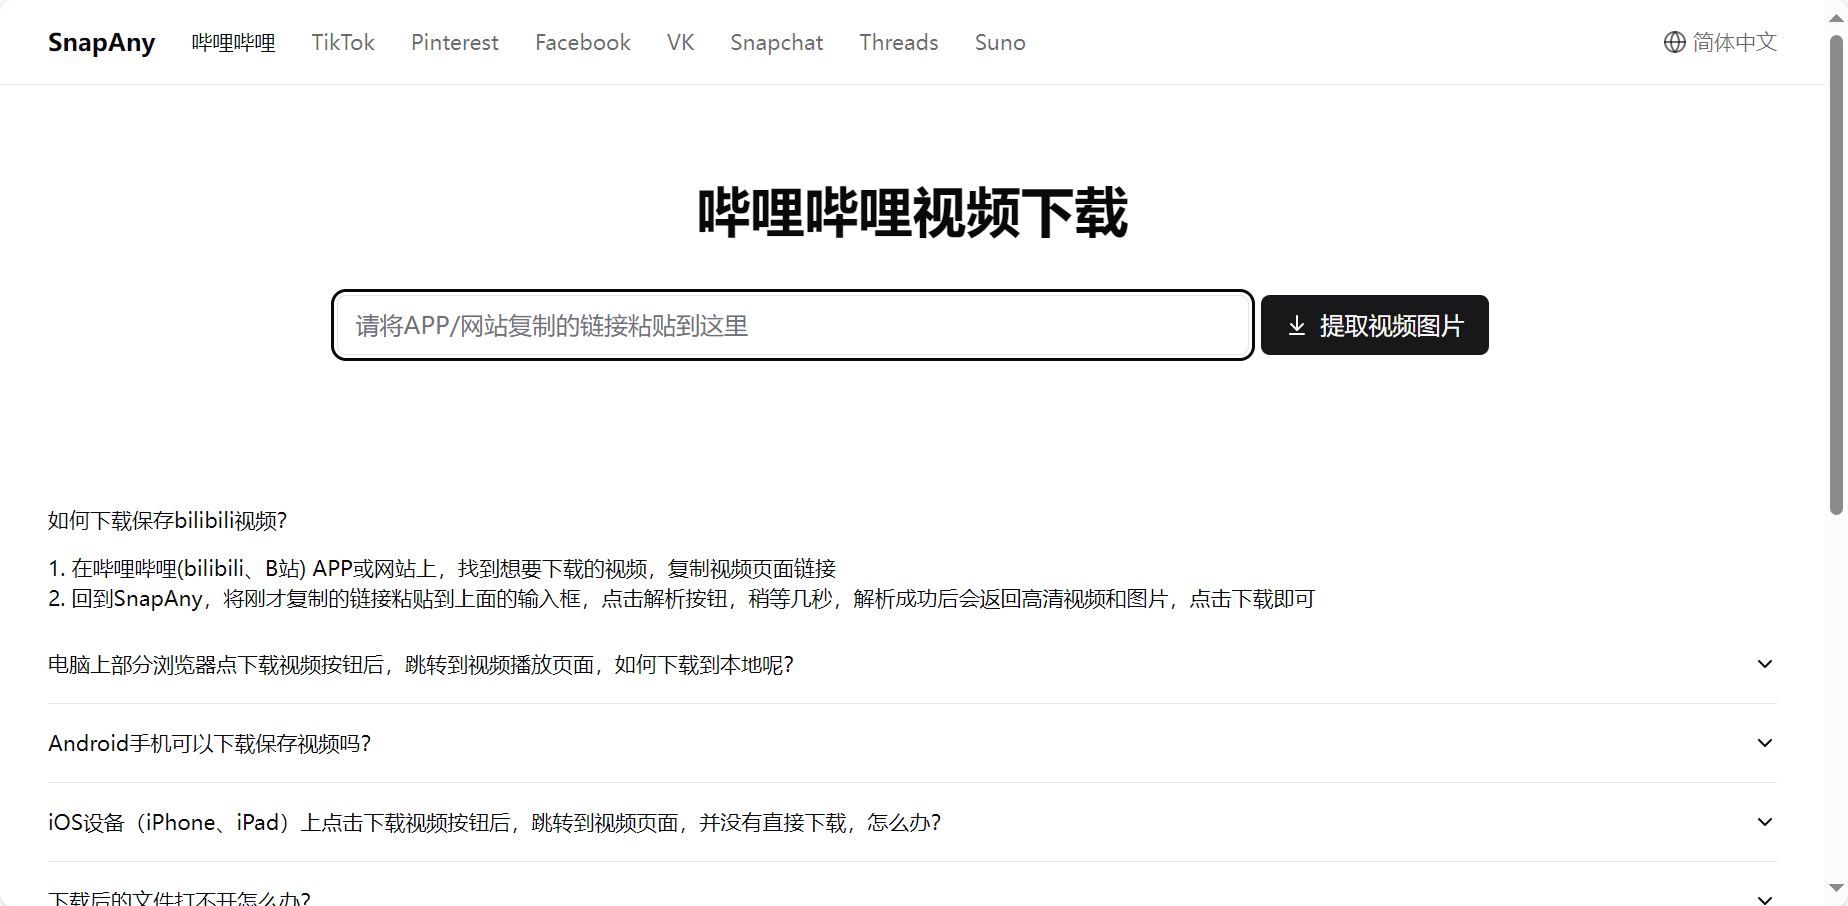Open the TikTok downloader page

[343, 42]
